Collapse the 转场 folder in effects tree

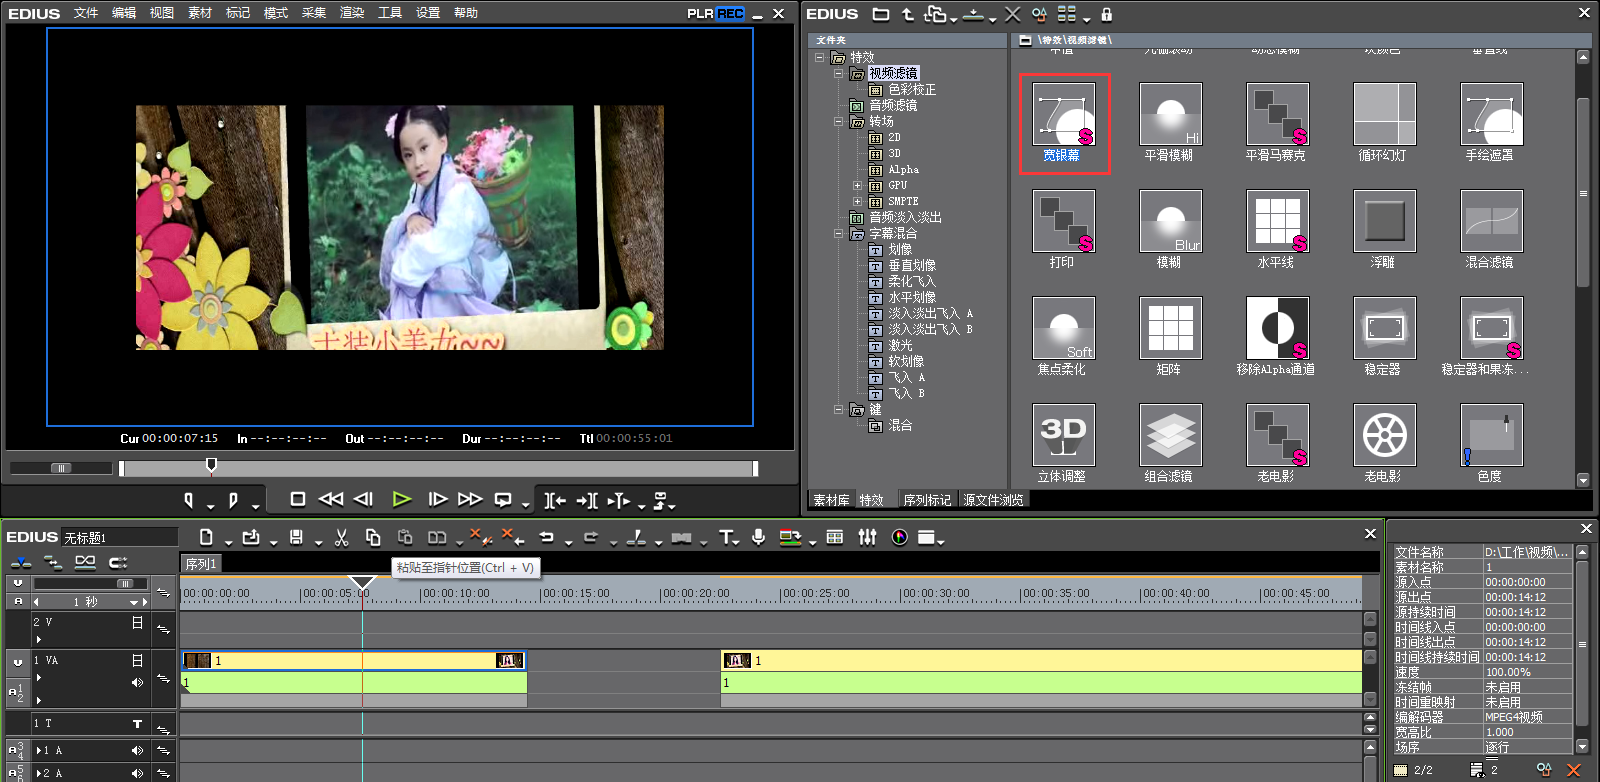(x=838, y=121)
